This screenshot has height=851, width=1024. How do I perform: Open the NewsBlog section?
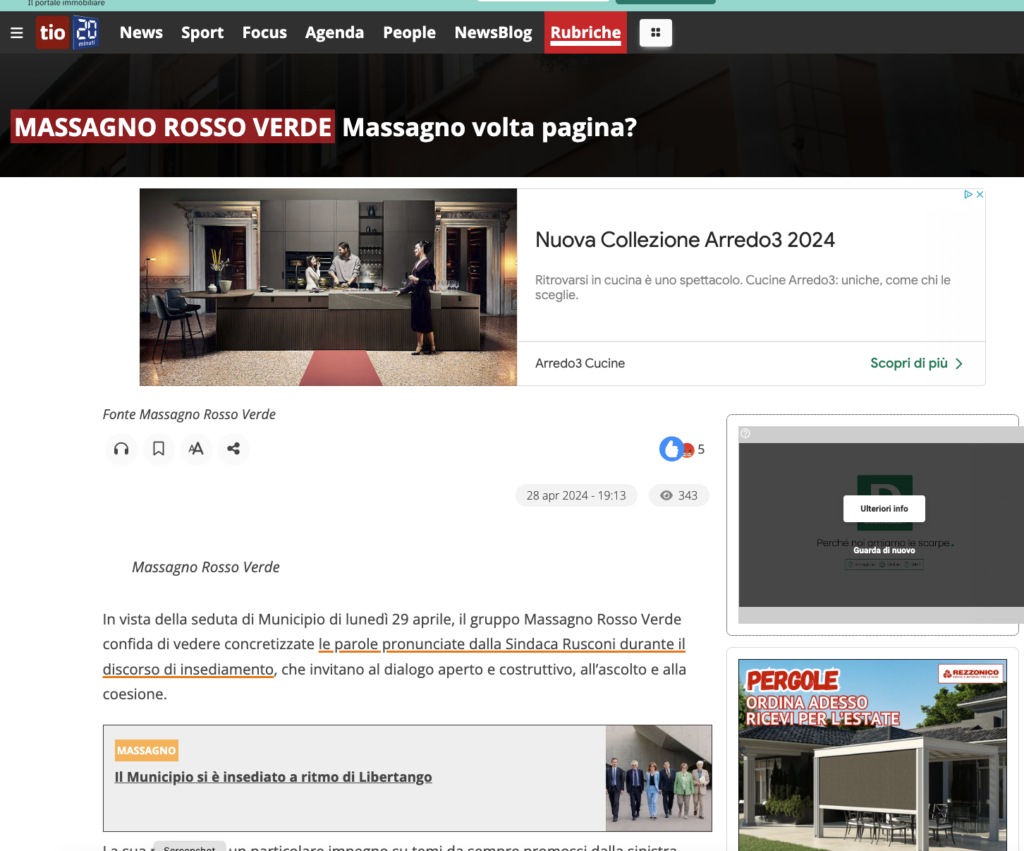tap(492, 32)
